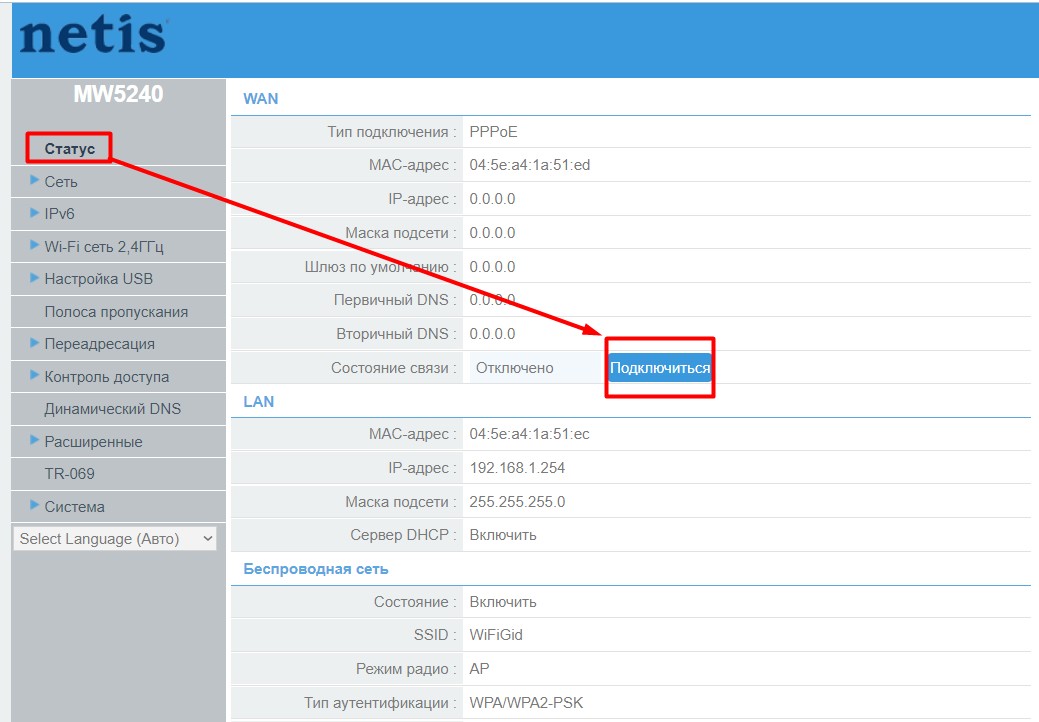Open the Статус menu page
The height and width of the screenshot is (722, 1039).
tap(70, 149)
